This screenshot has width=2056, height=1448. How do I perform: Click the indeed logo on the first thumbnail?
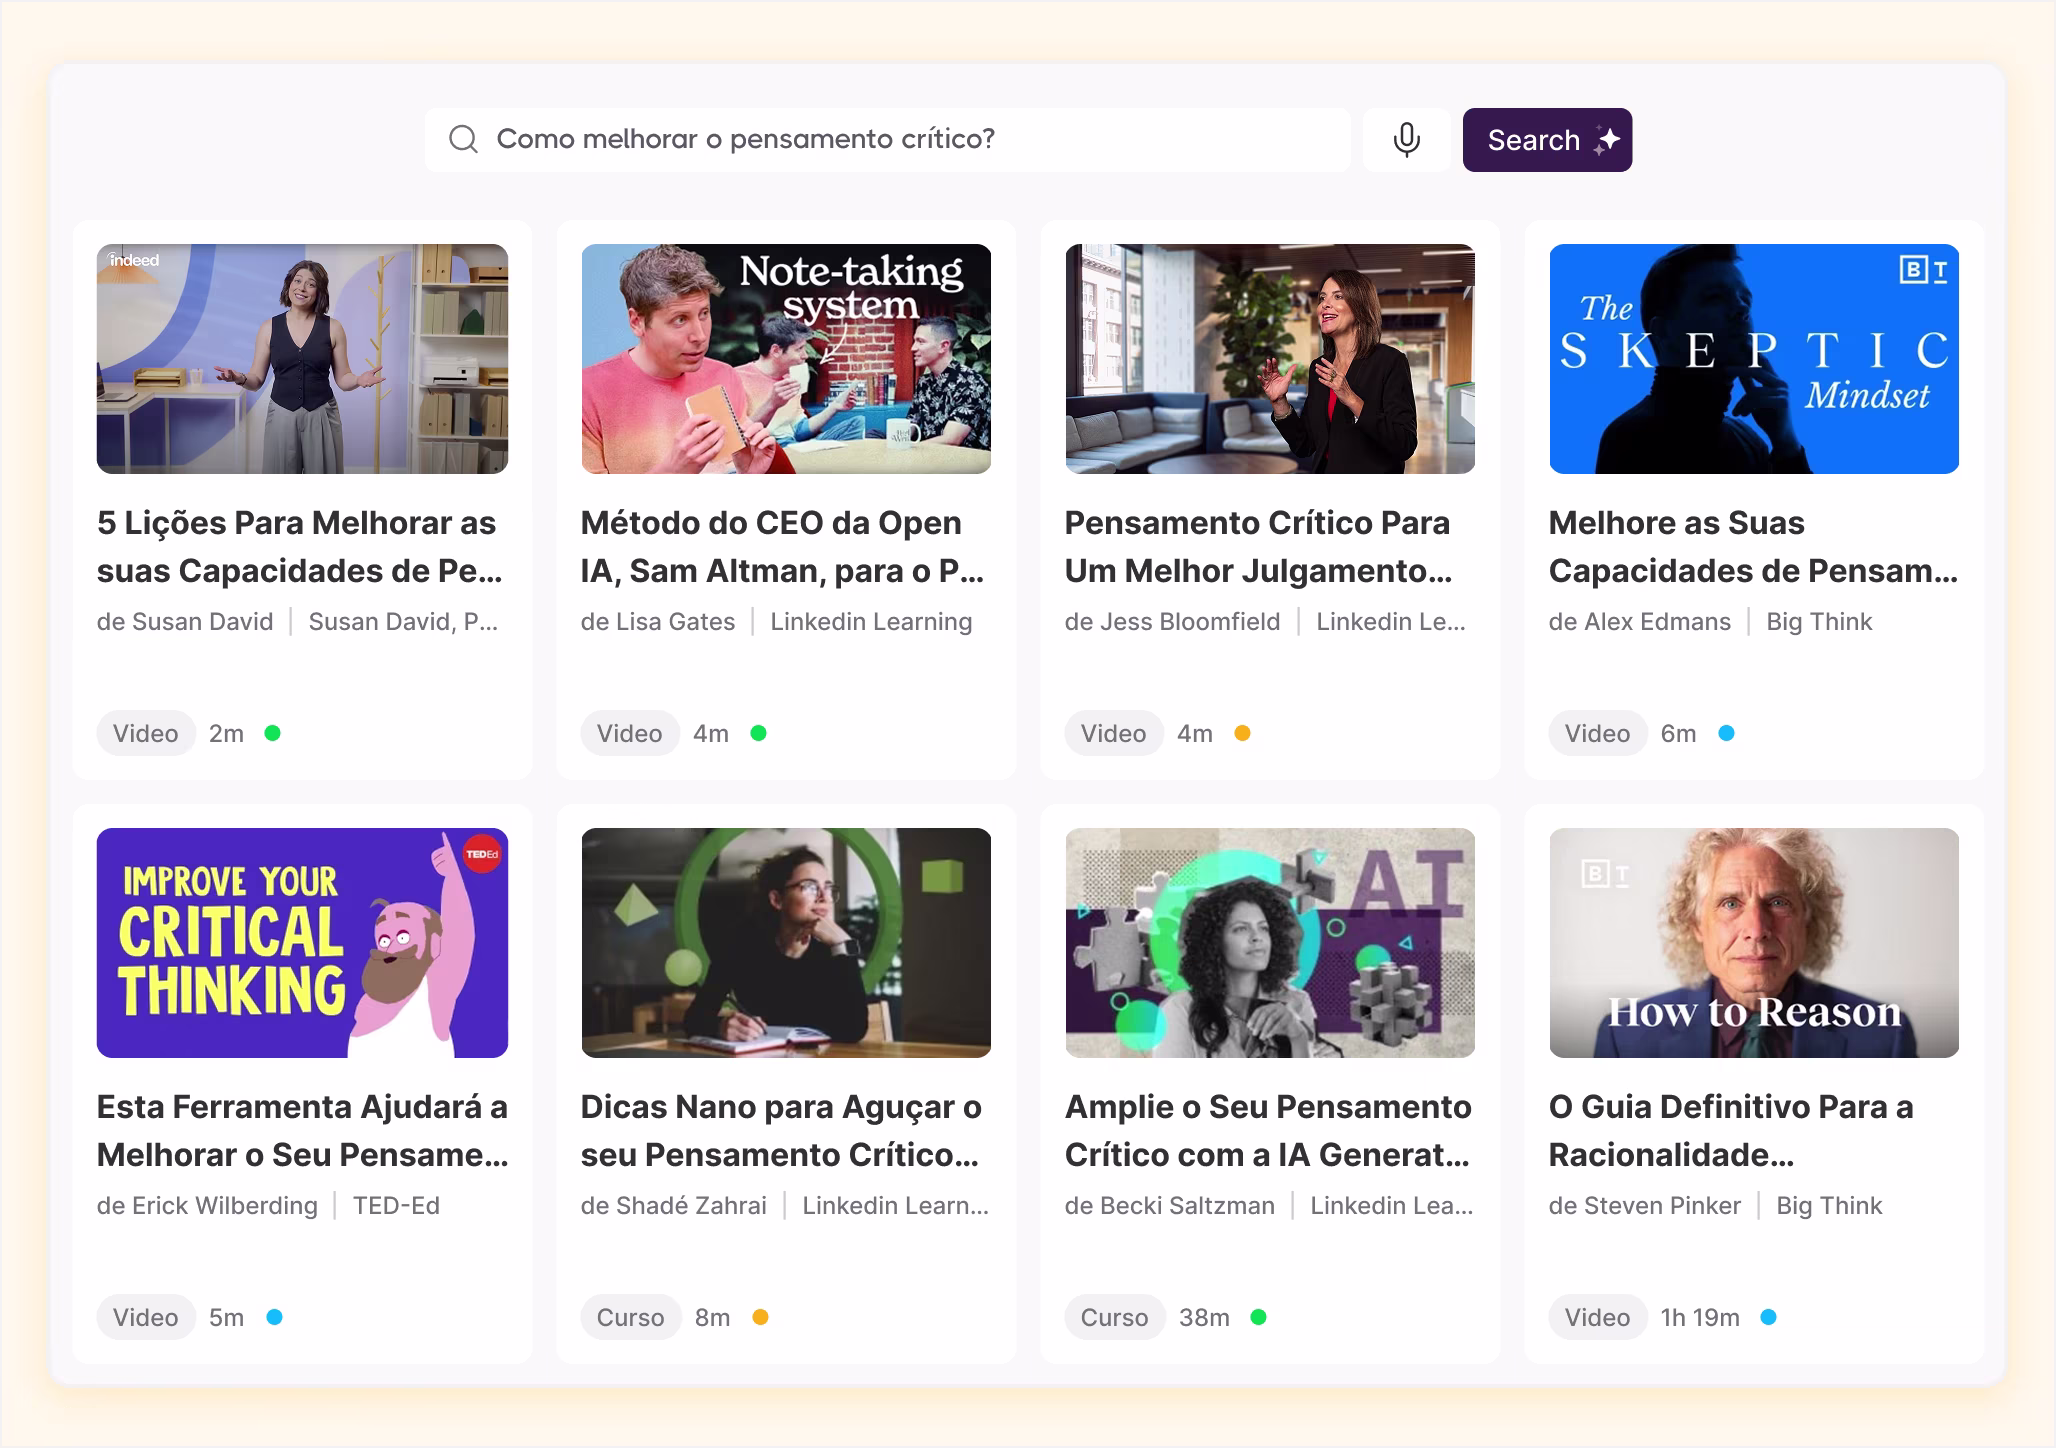(136, 260)
